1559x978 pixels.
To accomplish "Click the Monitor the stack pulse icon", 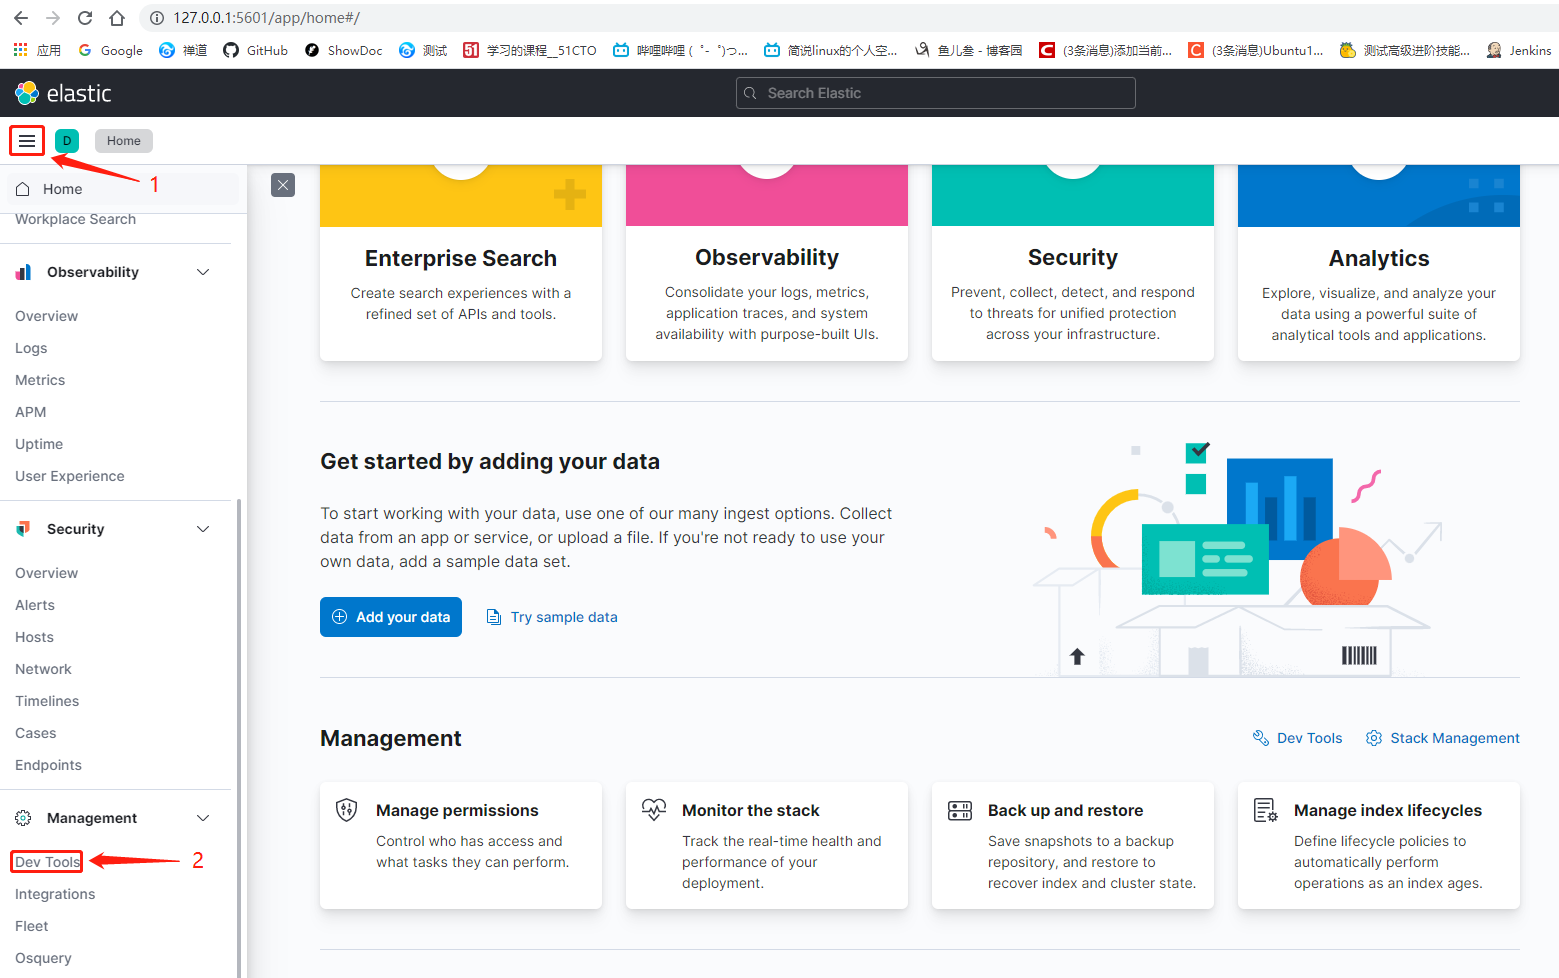I will [653, 810].
